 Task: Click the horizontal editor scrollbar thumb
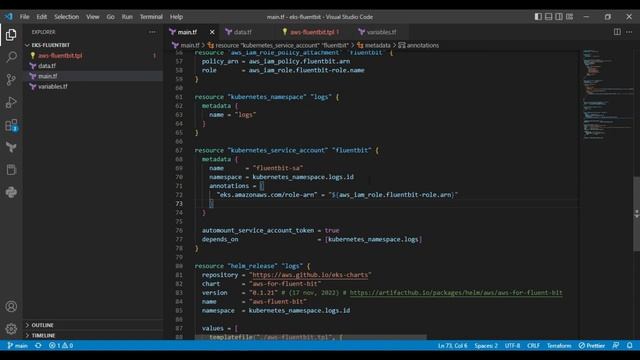click(x=310, y=338)
